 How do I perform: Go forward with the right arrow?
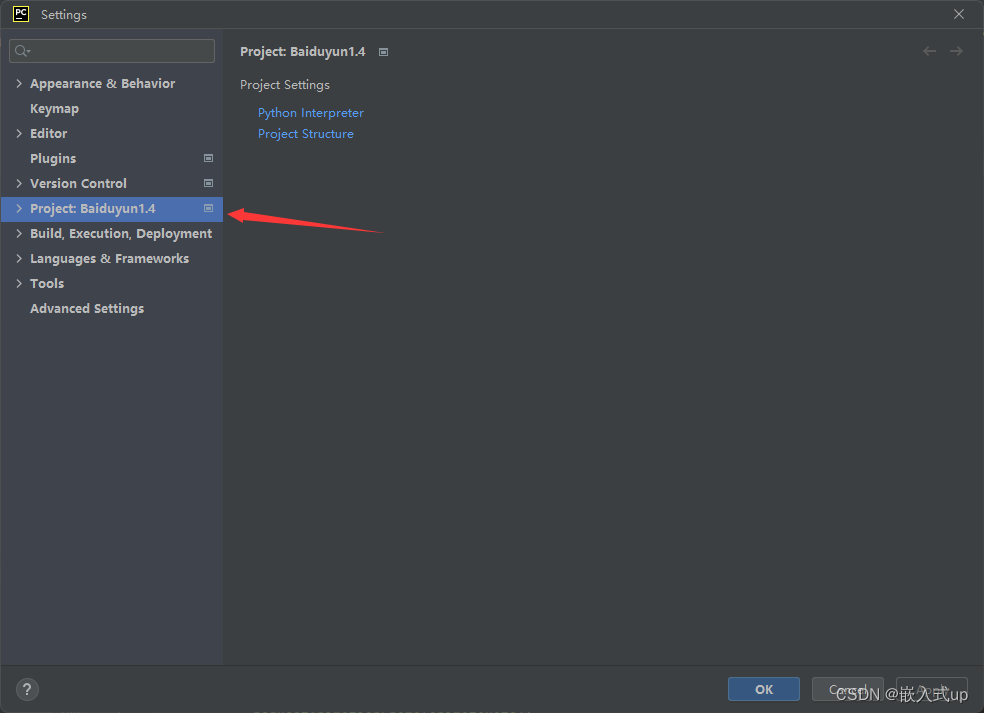click(956, 51)
